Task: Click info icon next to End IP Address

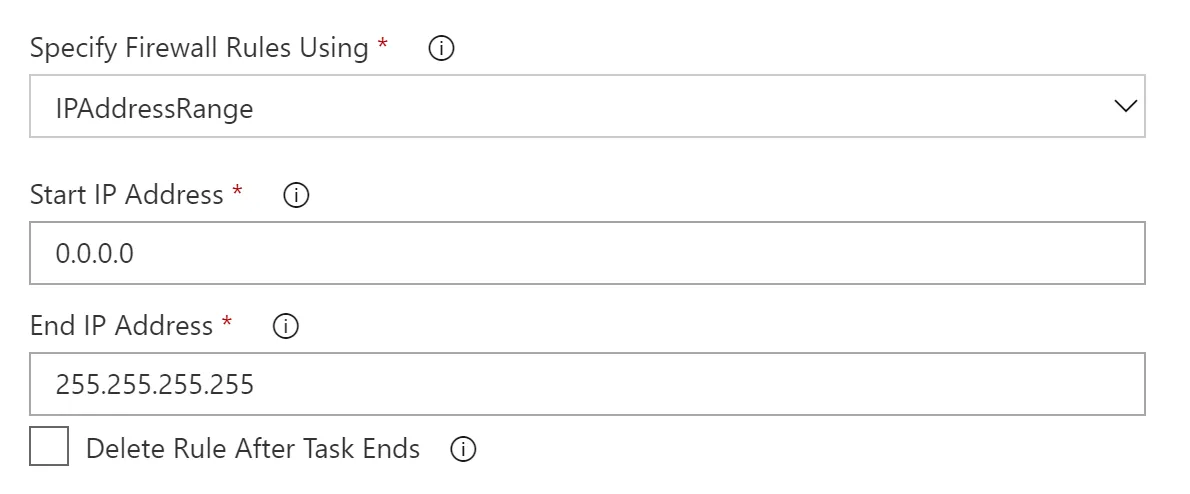Action: pyautogui.click(x=286, y=327)
